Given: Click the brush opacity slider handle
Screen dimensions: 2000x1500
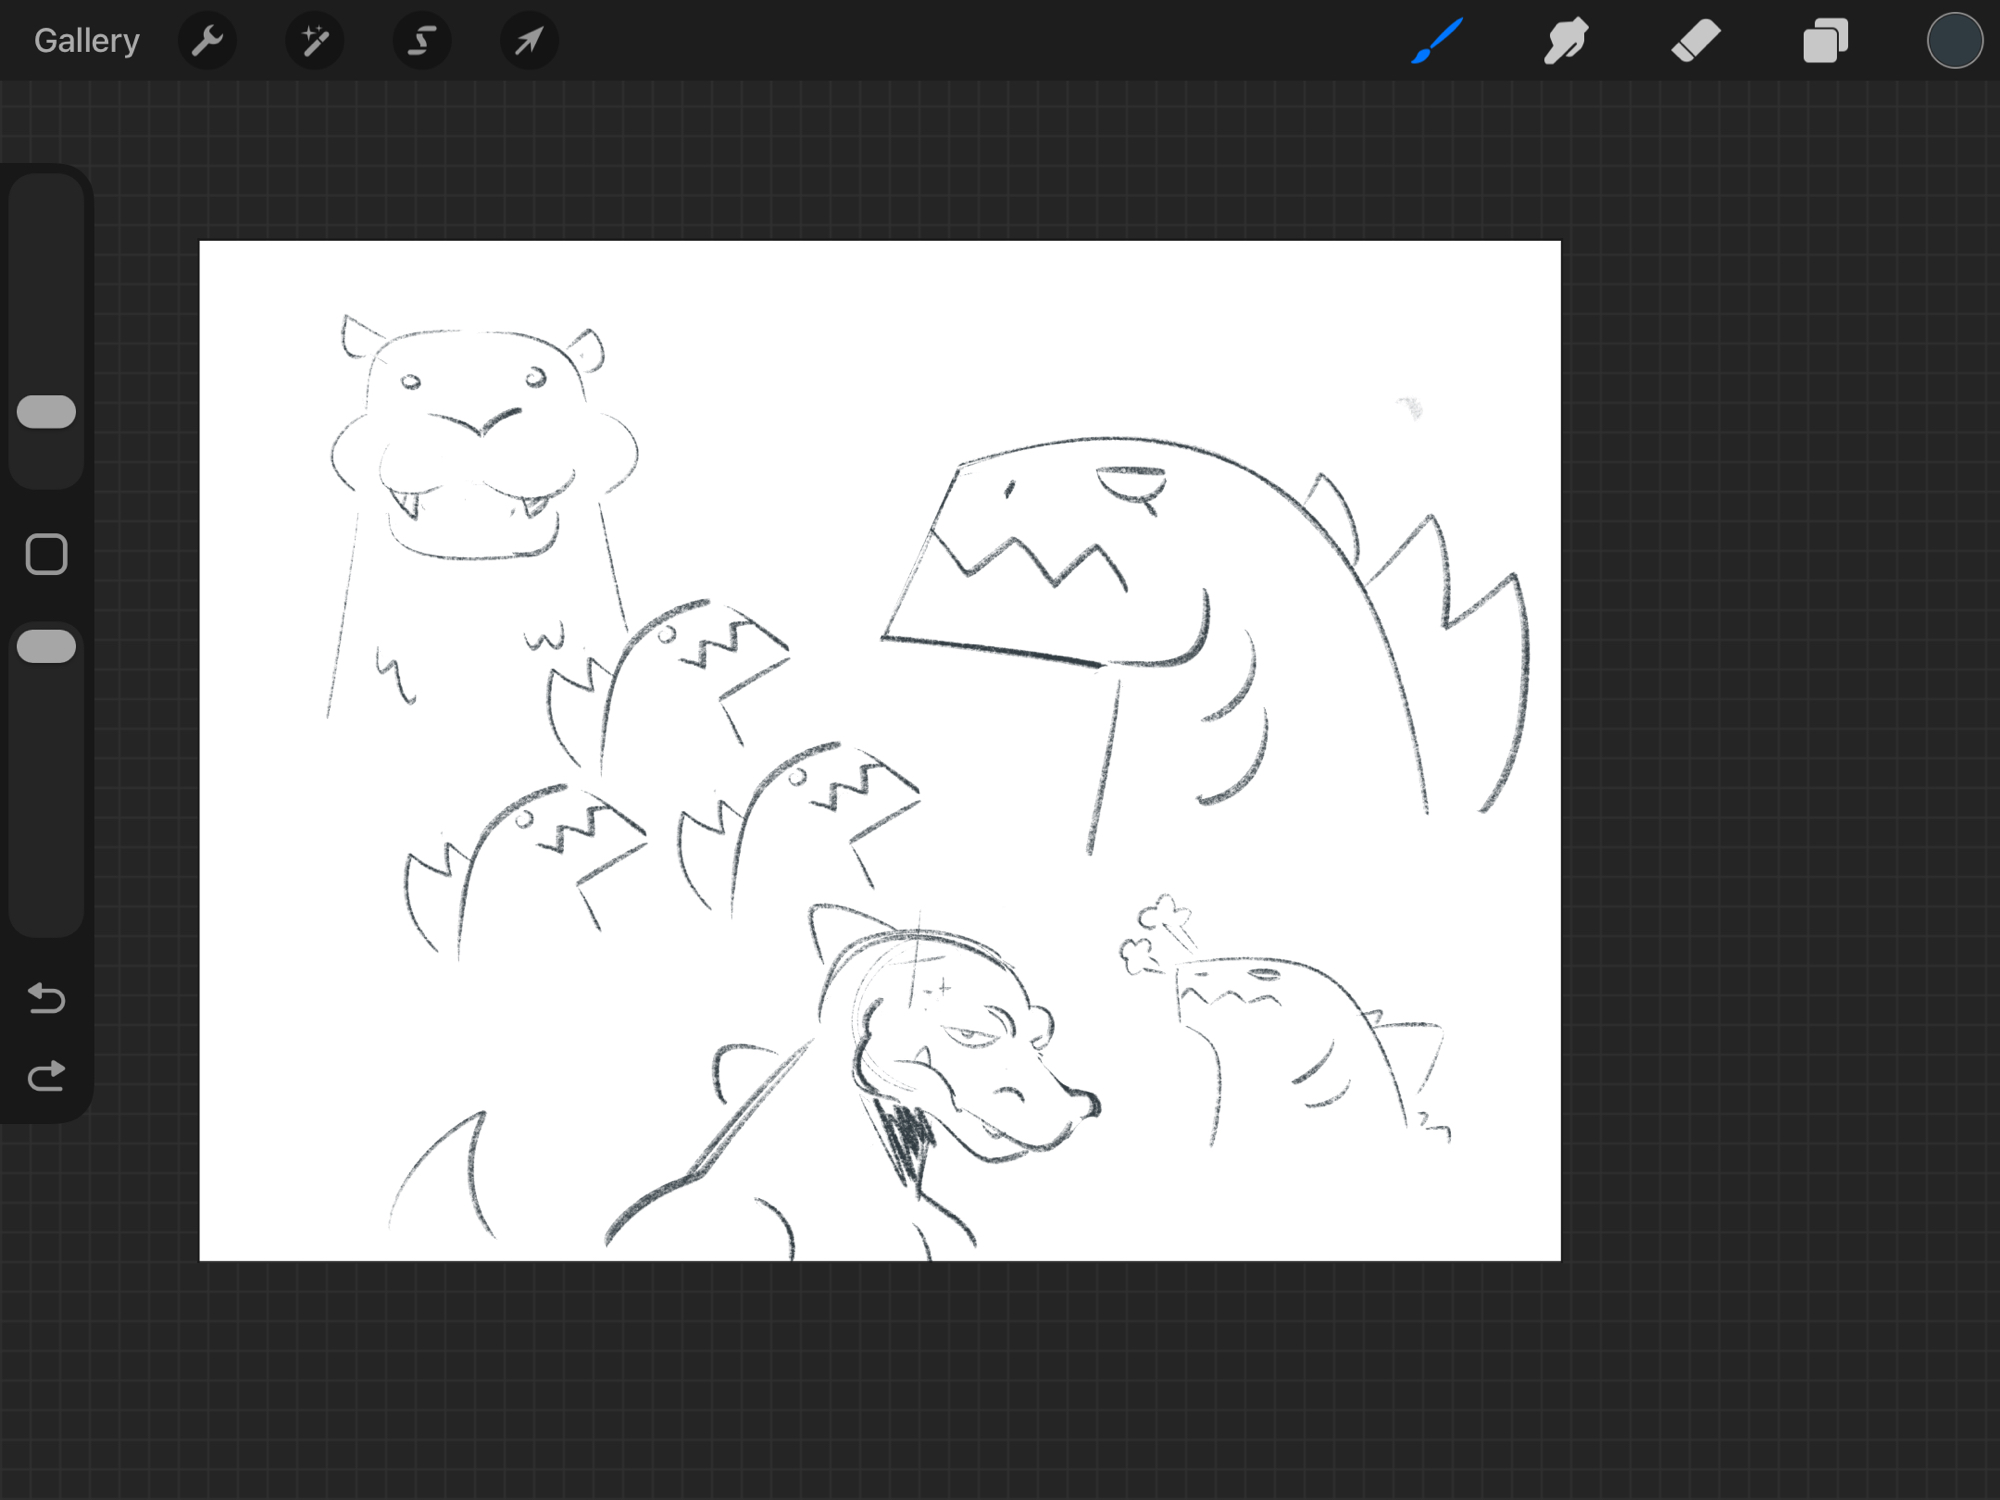Looking at the screenshot, I should 47,647.
